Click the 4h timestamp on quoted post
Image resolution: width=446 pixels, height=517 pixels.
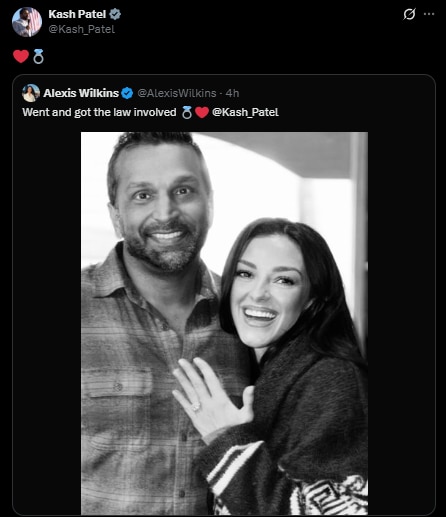click(x=232, y=93)
